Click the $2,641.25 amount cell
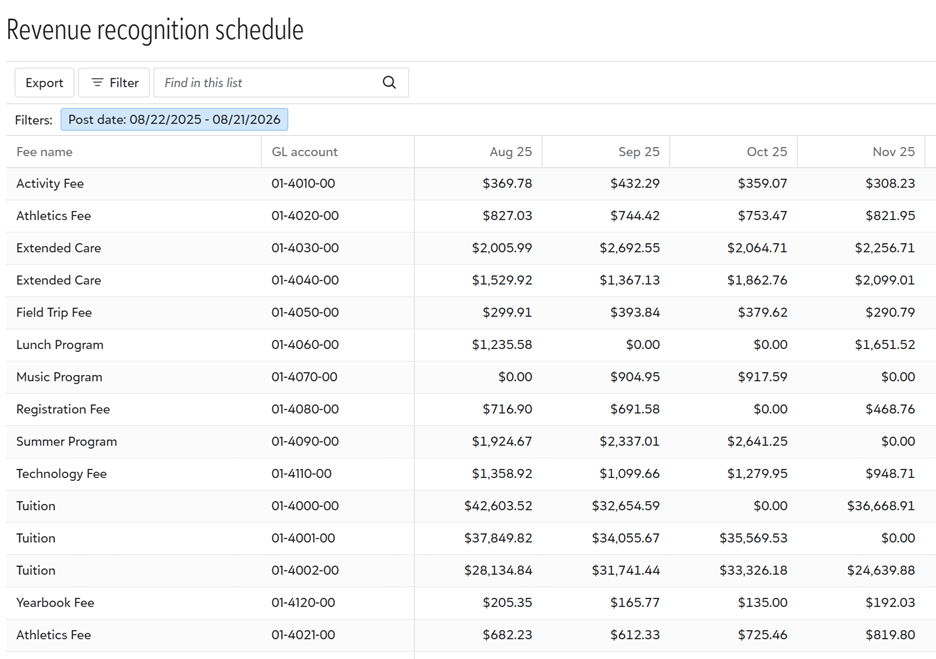Viewport: 936px width, 659px height. pyautogui.click(x=757, y=441)
